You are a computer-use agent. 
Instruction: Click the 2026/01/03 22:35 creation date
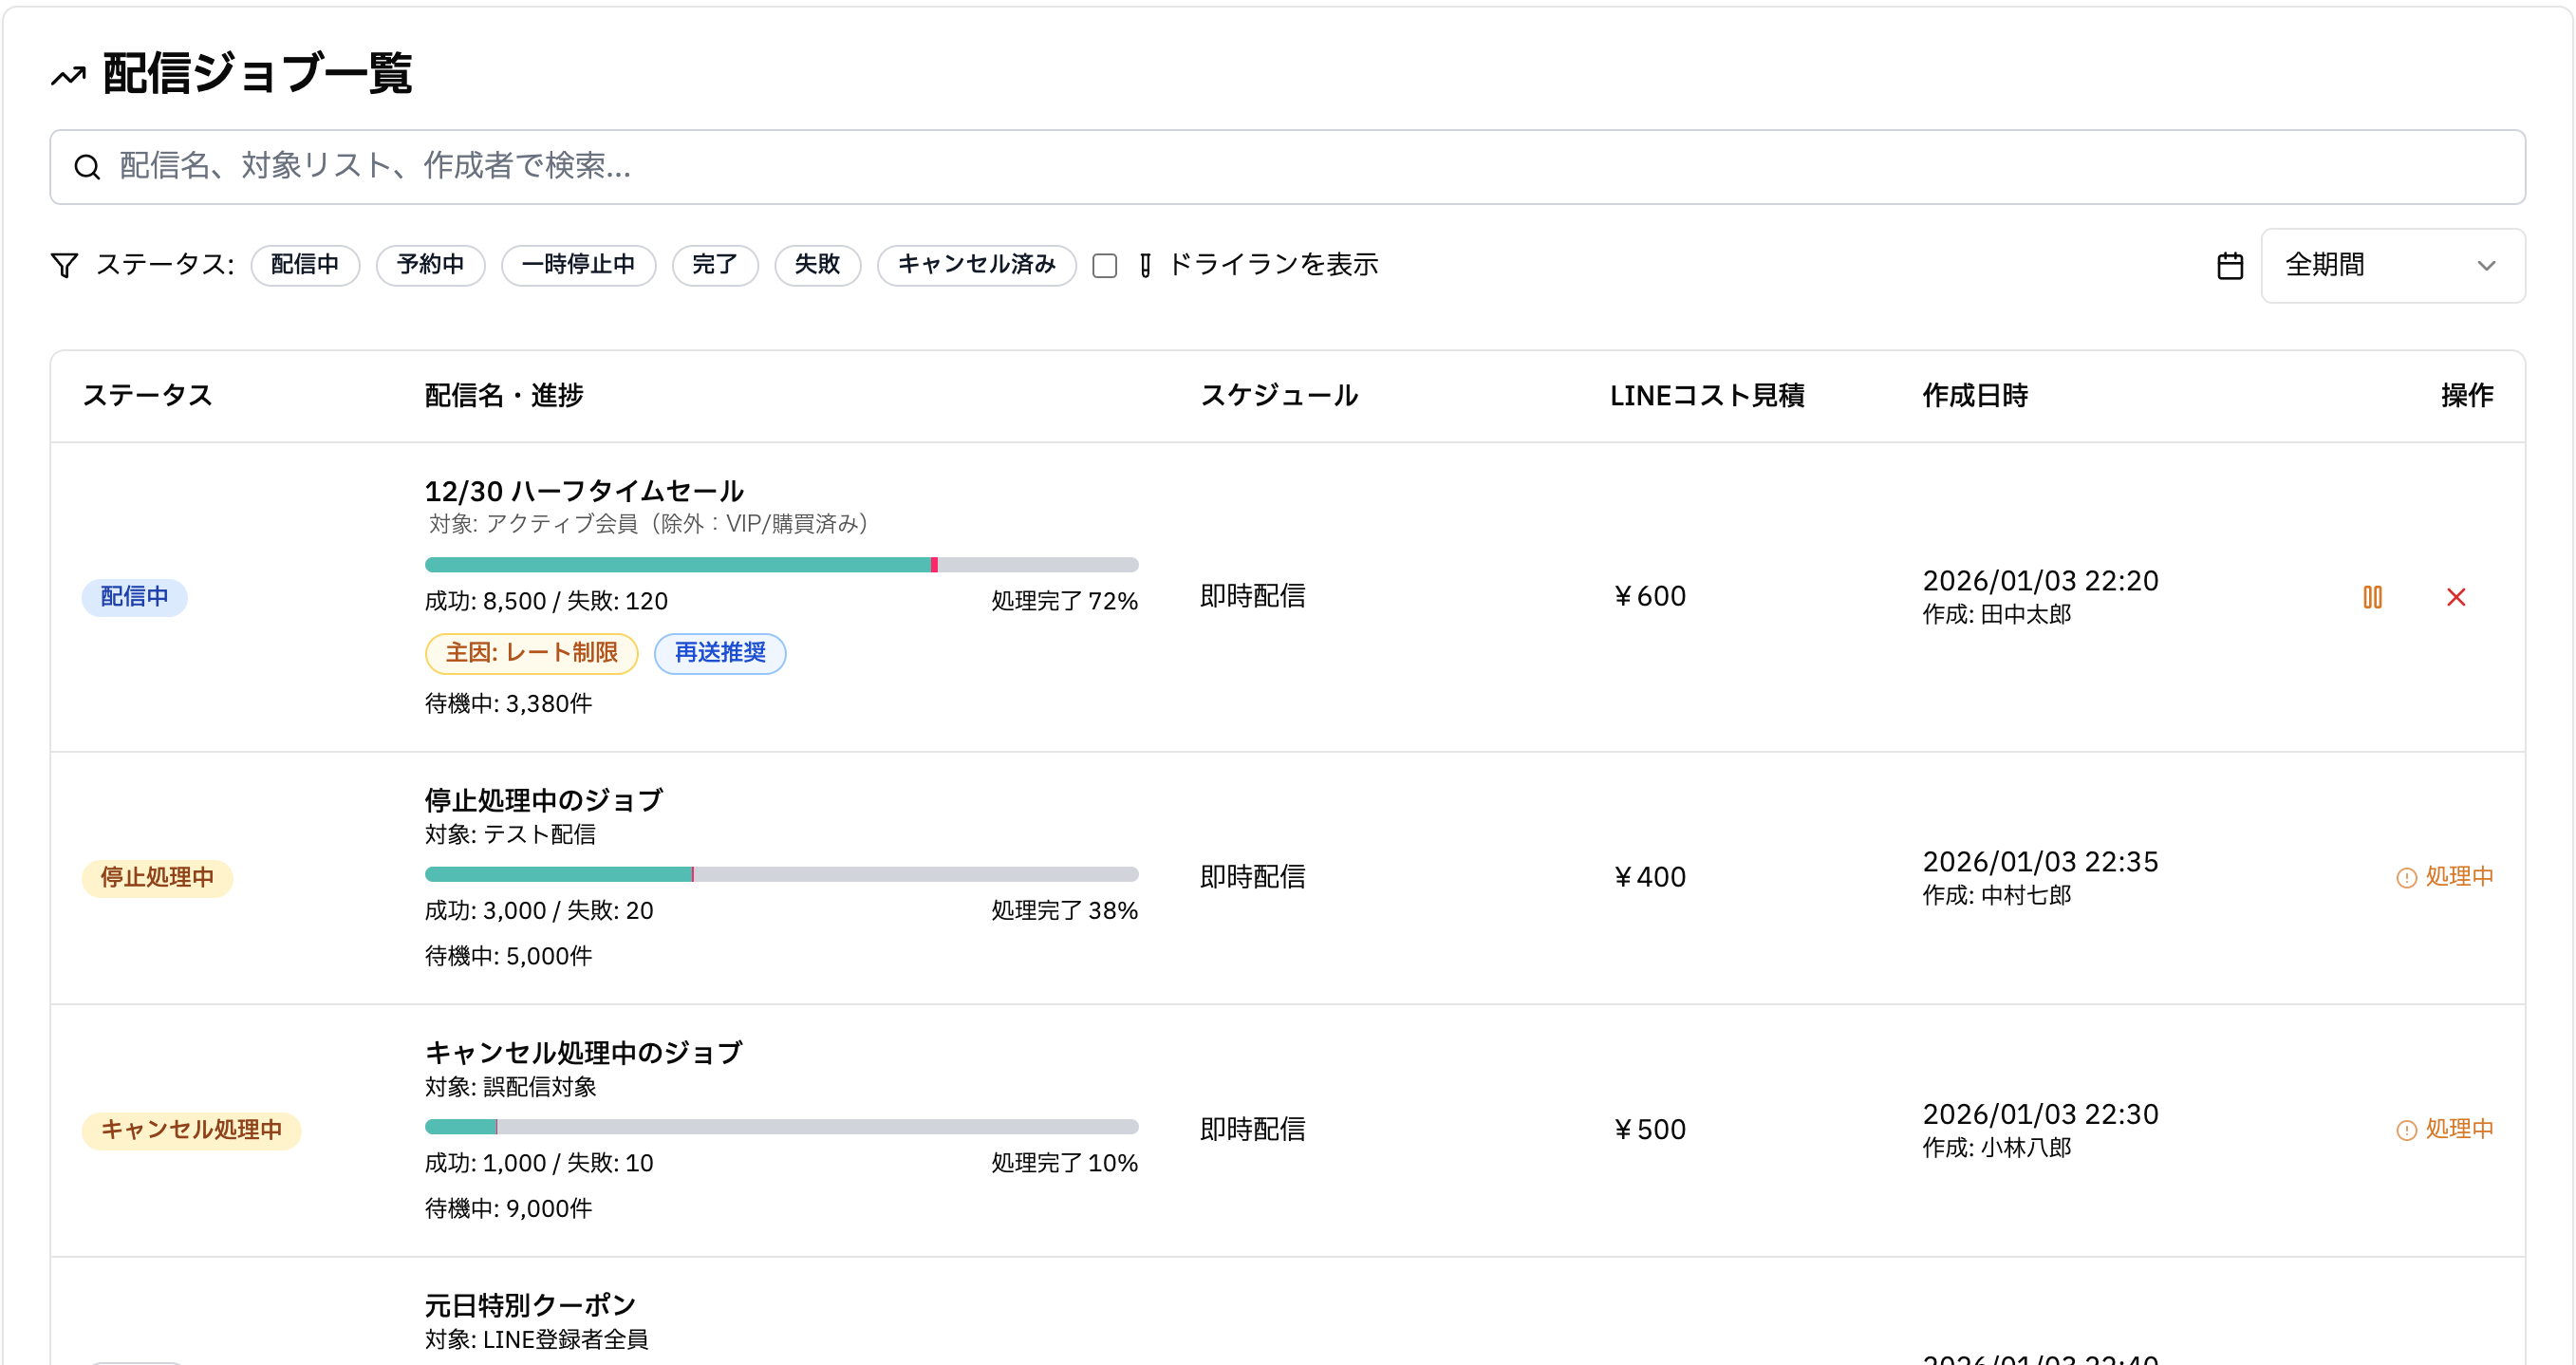point(2040,862)
